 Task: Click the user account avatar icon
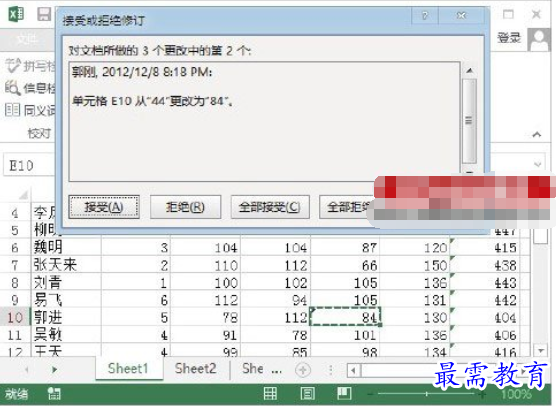pyautogui.click(x=539, y=39)
